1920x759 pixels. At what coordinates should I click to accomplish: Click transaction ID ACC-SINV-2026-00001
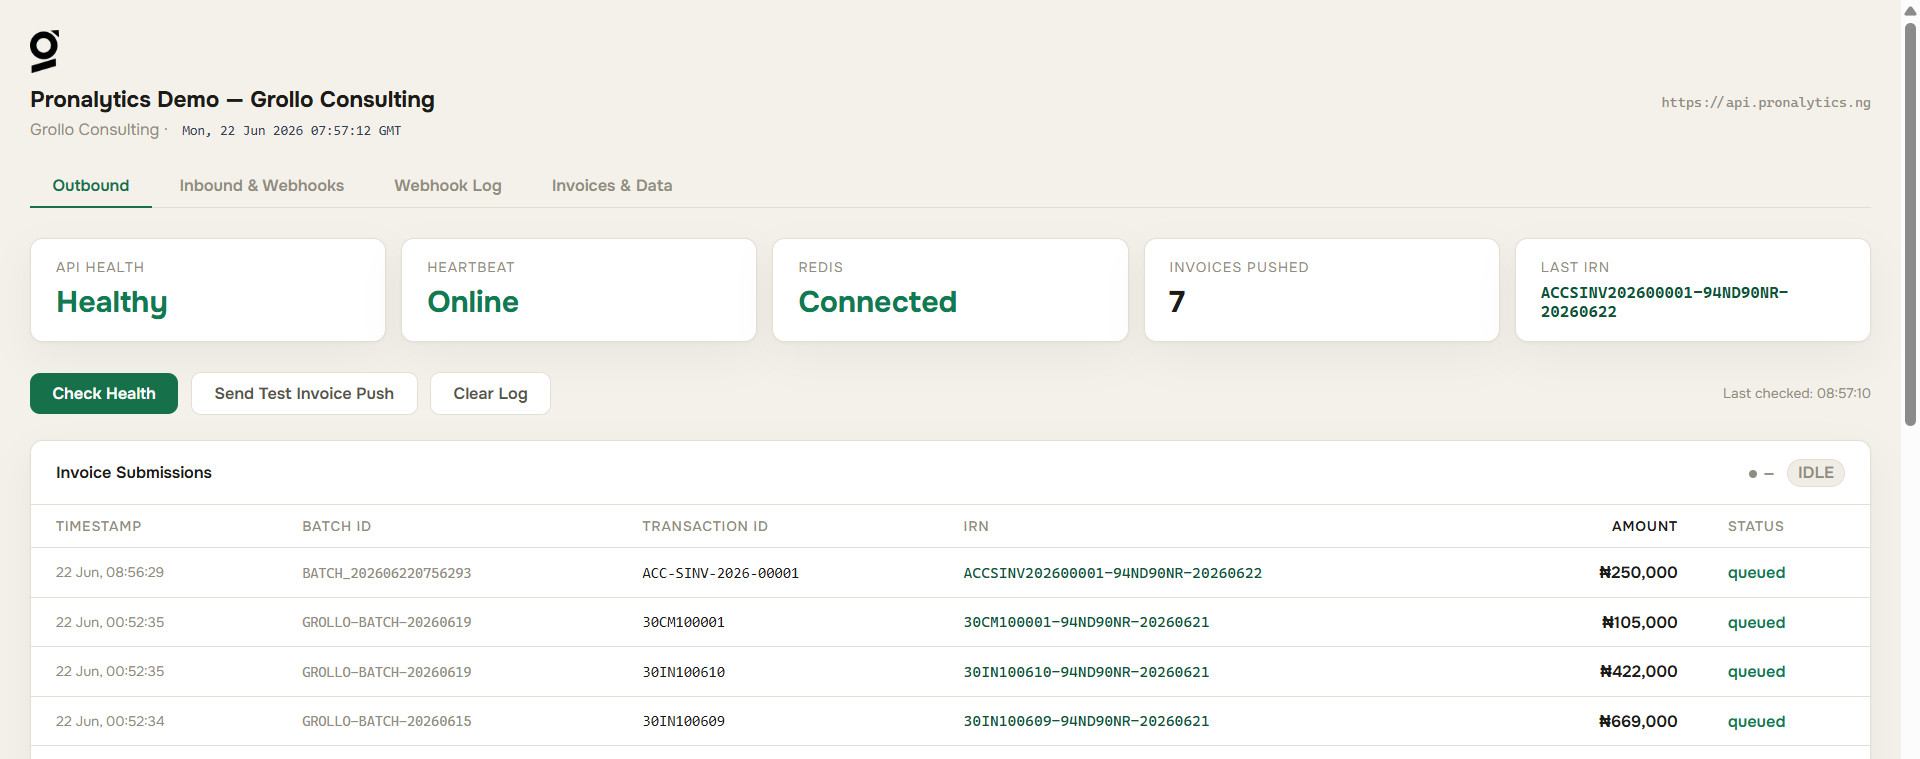721,573
